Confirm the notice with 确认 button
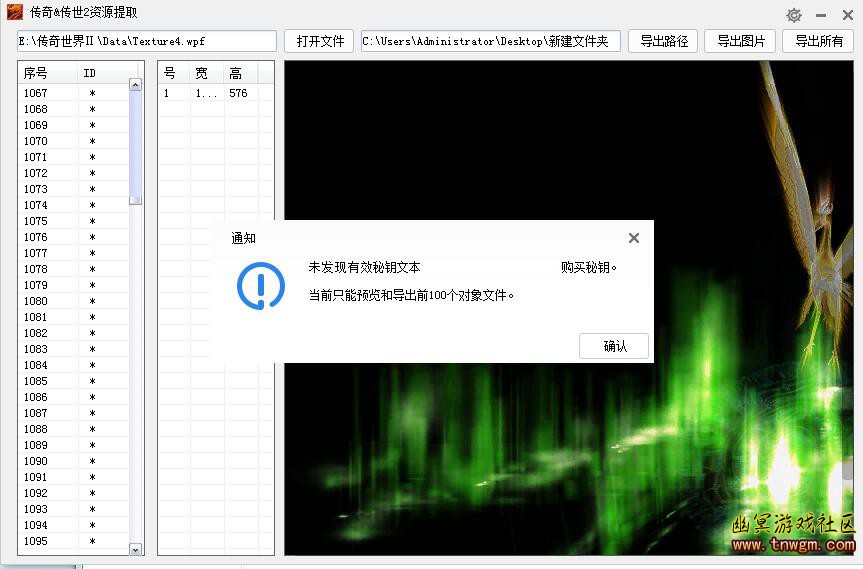Screen dimensions: 863x569 point(614,346)
